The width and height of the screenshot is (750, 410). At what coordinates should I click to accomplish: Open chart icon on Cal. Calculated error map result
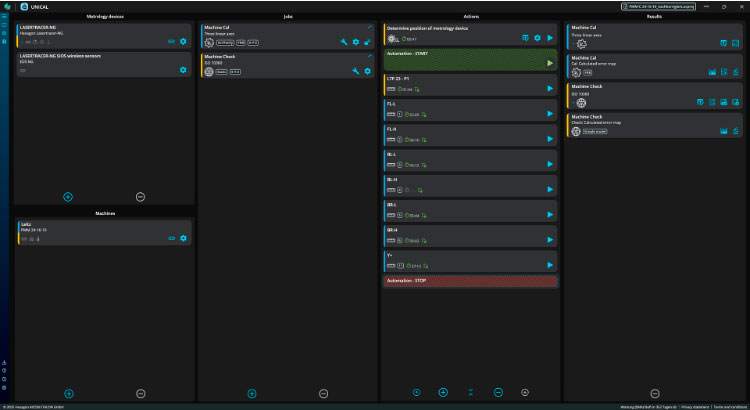tap(712, 72)
